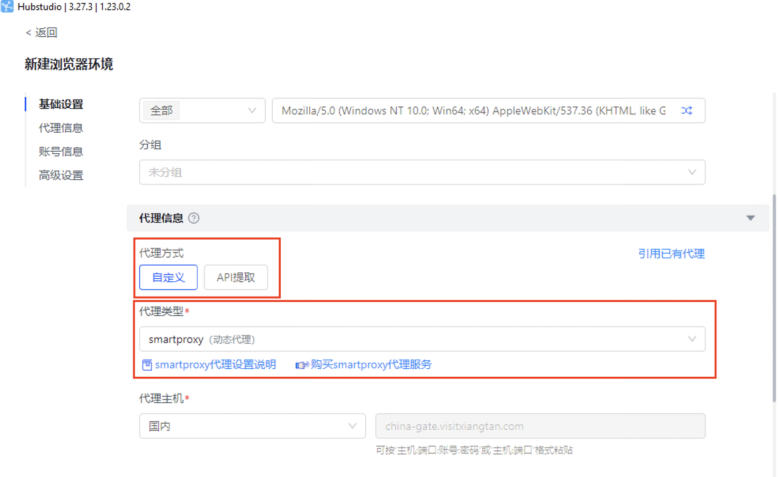Click the document icon before smartproxy代理设置说明

coord(147,365)
